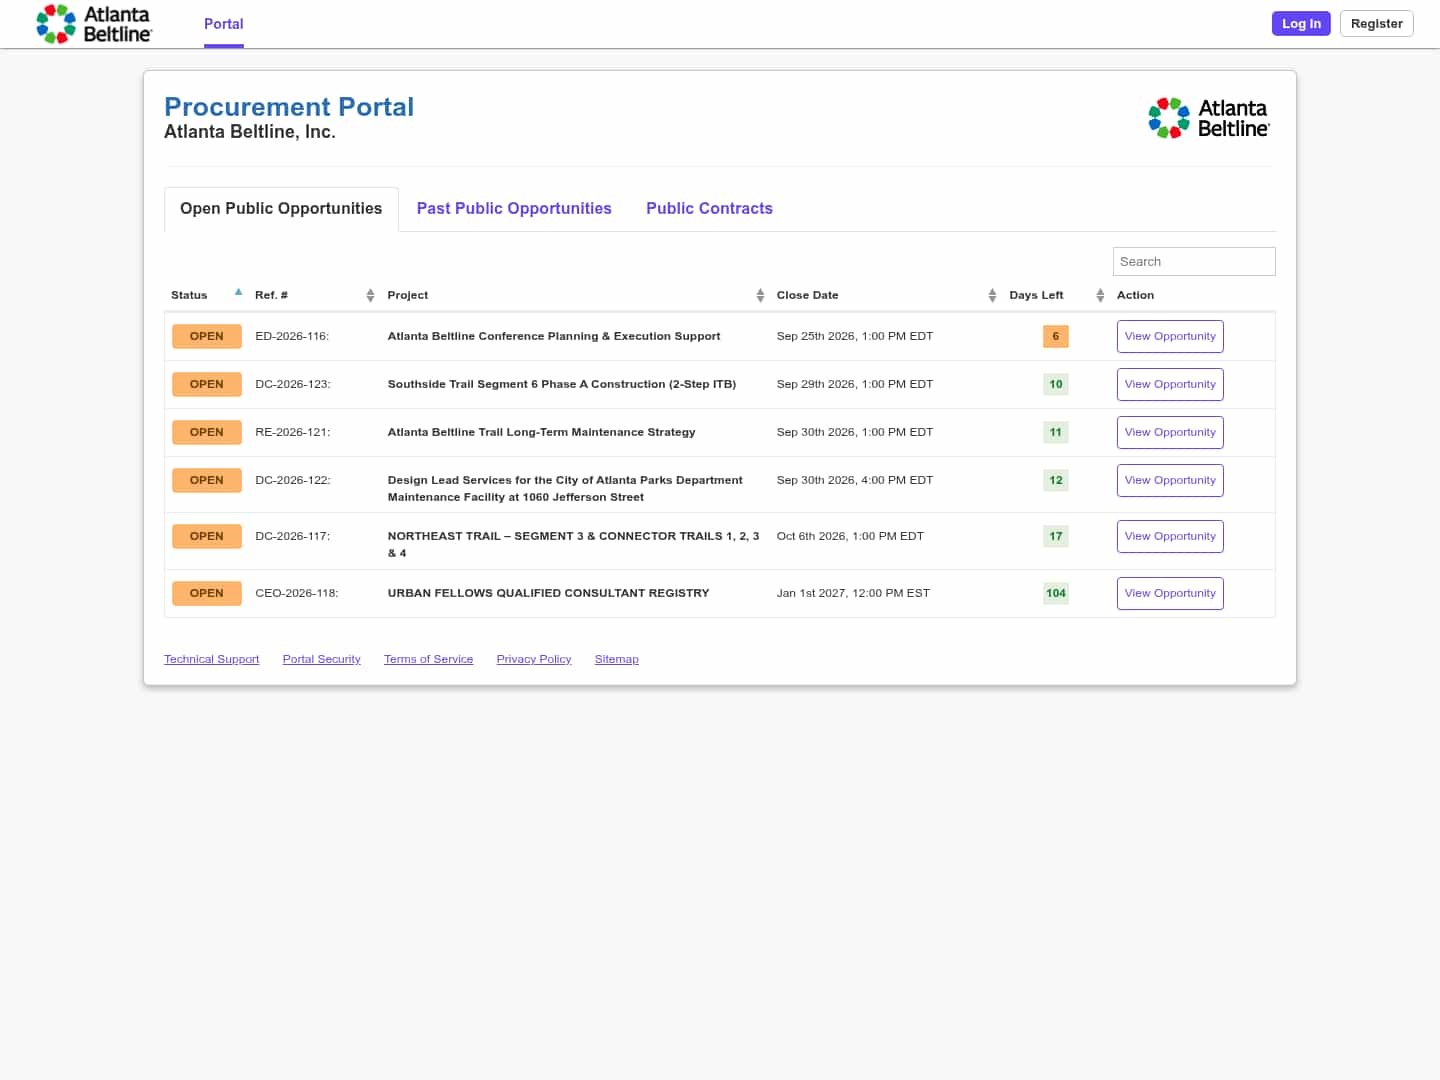Click the OPEN status badge for DC-2026-117

[207, 537]
